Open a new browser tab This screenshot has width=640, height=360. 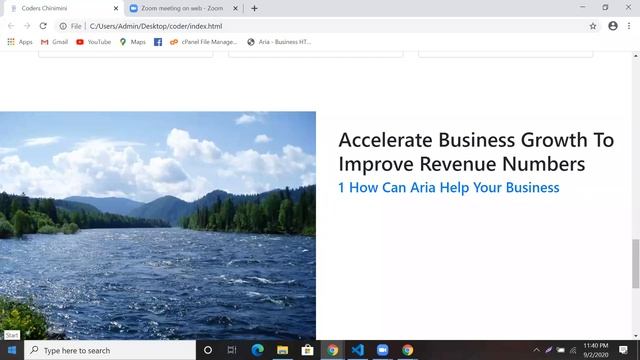point(254,8)
